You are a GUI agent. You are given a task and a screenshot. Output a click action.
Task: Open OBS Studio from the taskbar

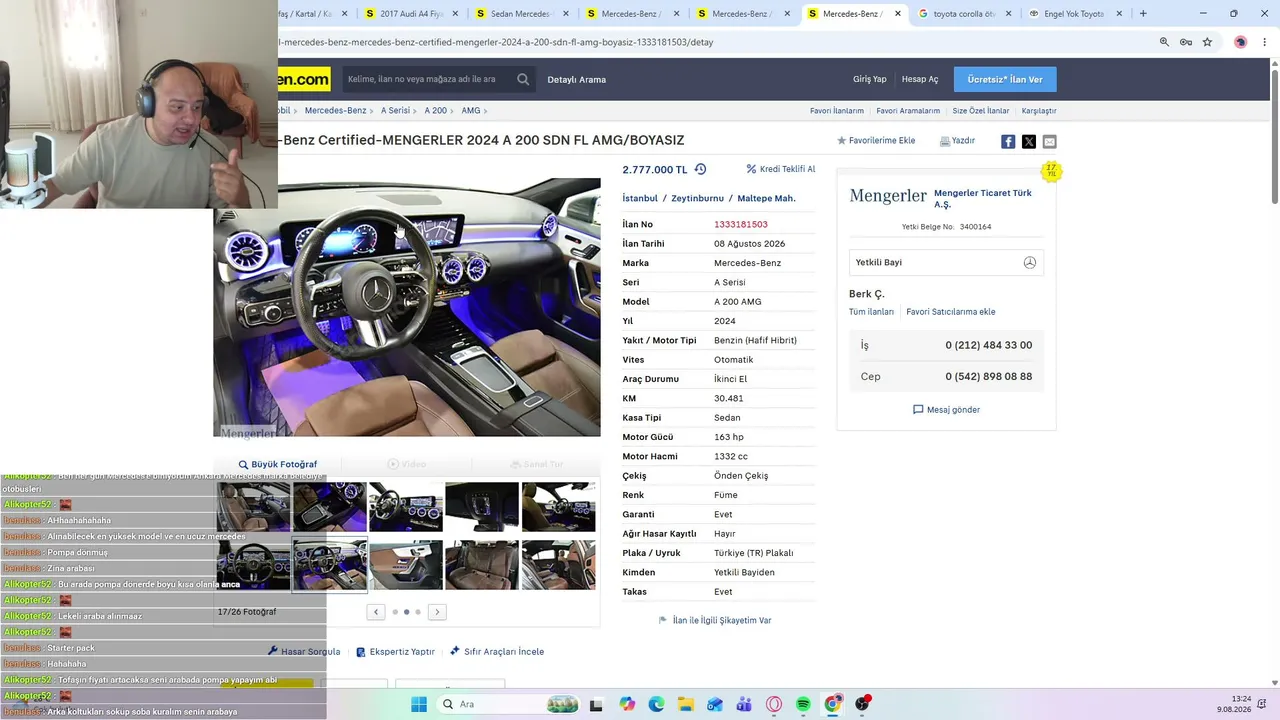pyautogui.click(x=862, y=704)
